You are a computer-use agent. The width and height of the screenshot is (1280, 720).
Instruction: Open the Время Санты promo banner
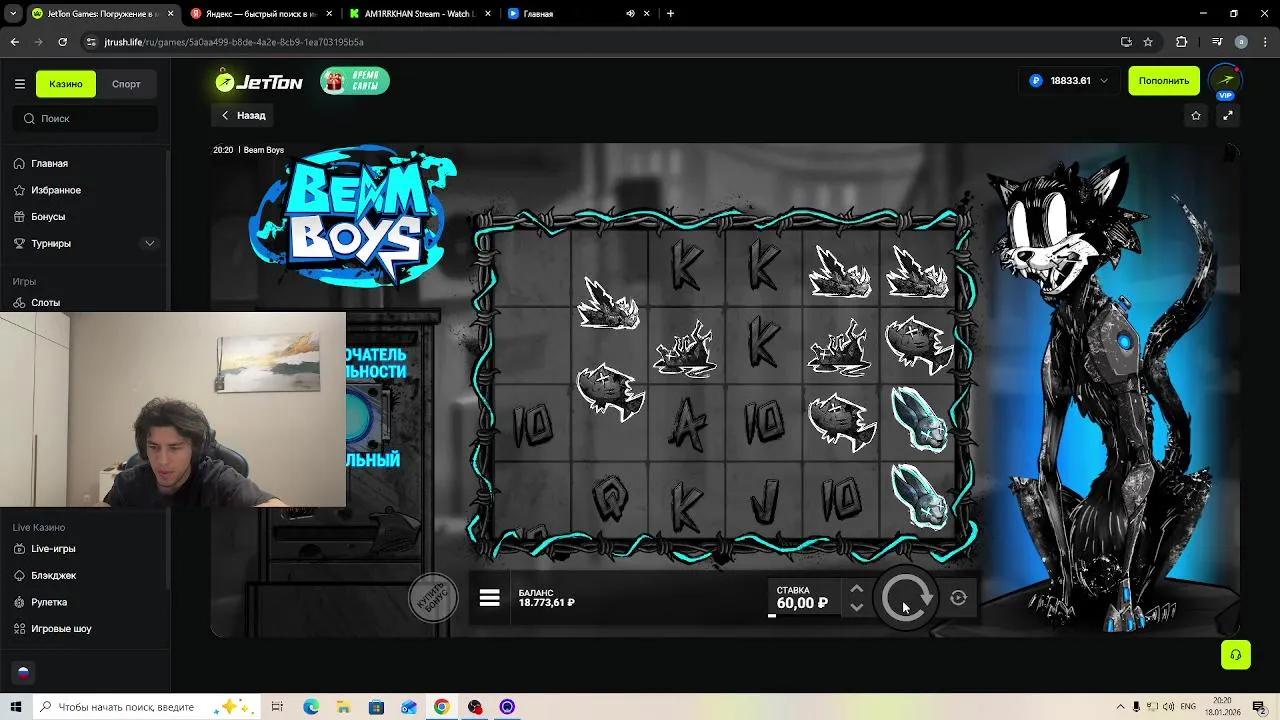click(355, 81)
